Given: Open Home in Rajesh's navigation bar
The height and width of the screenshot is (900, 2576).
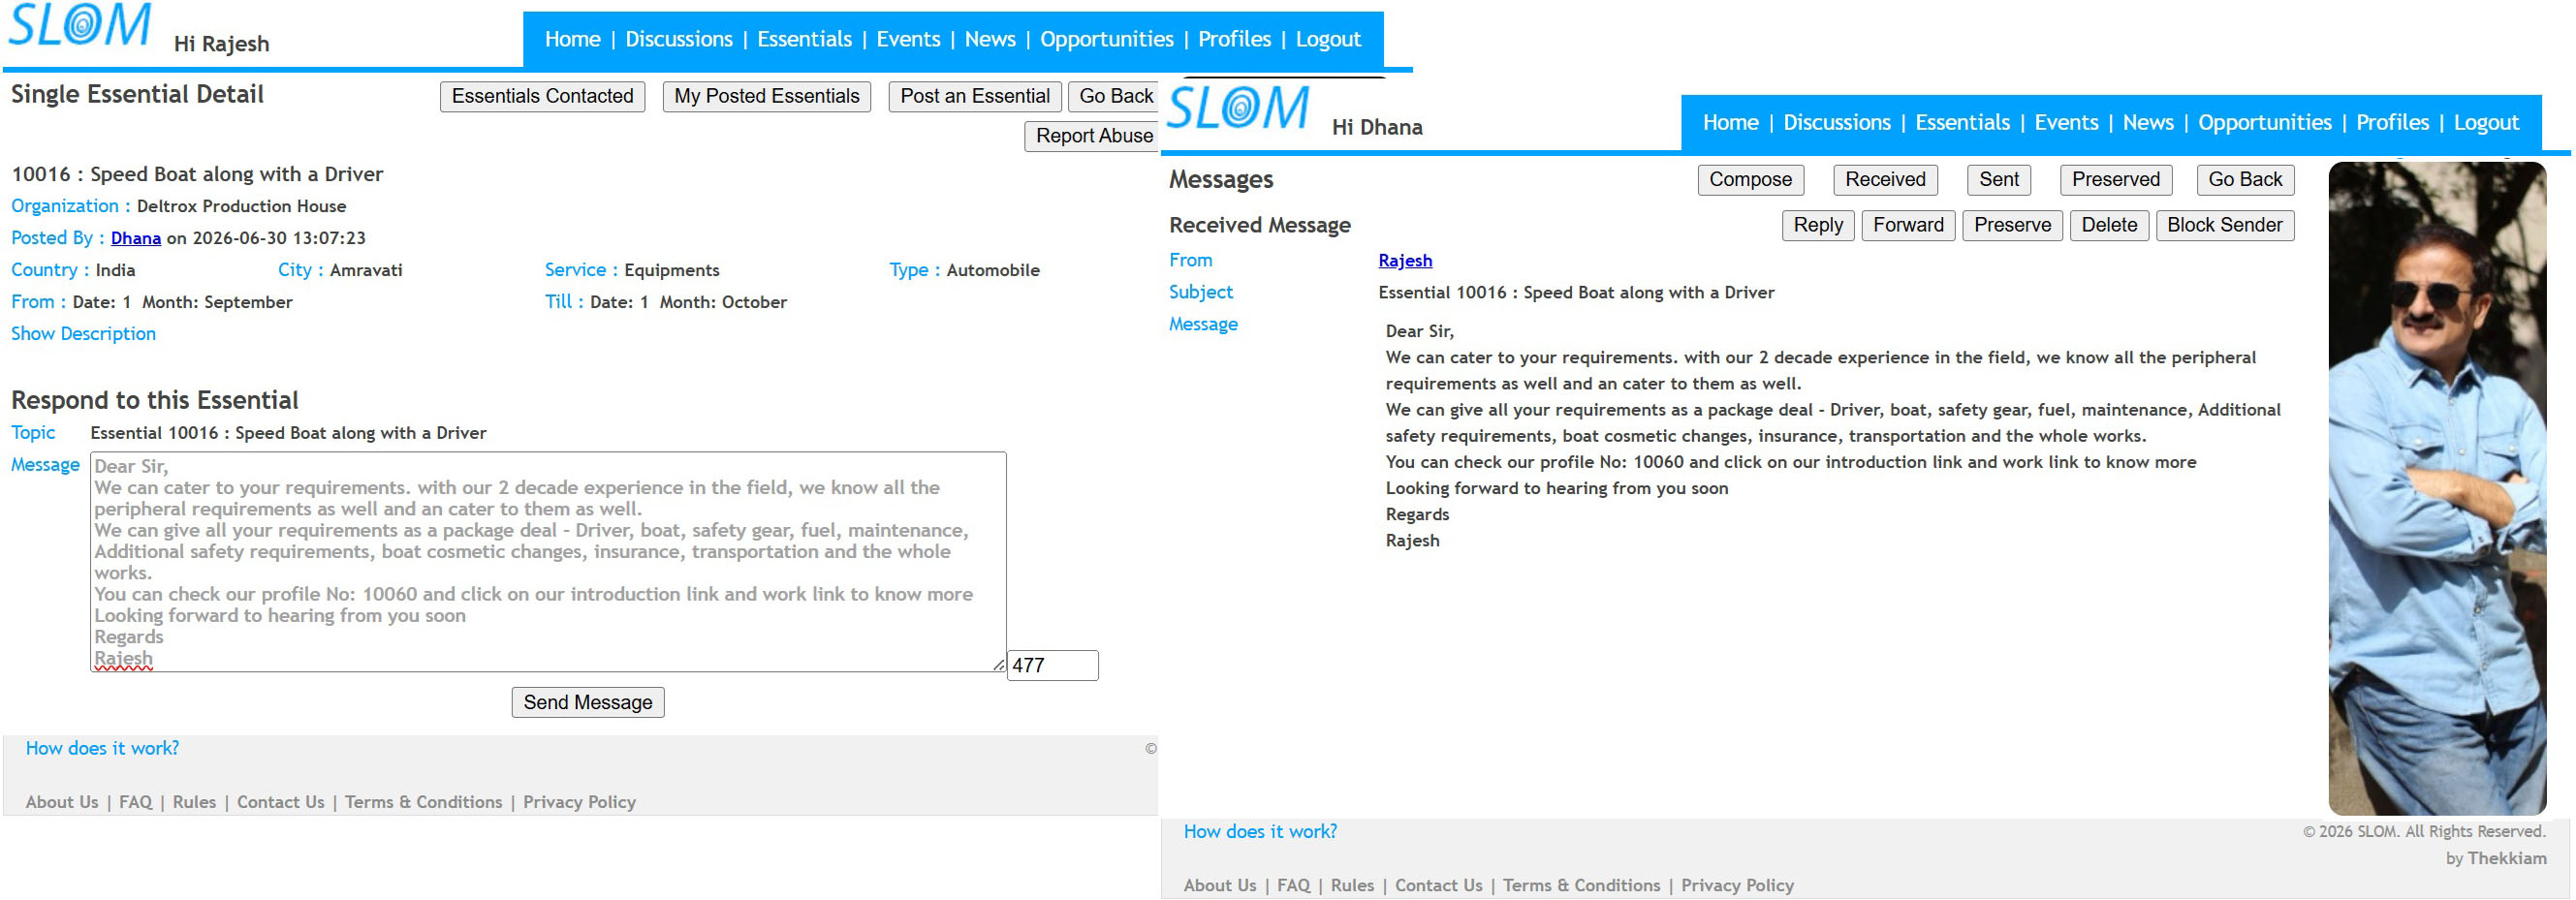Looking at the screenshot, I should point(573,39).
